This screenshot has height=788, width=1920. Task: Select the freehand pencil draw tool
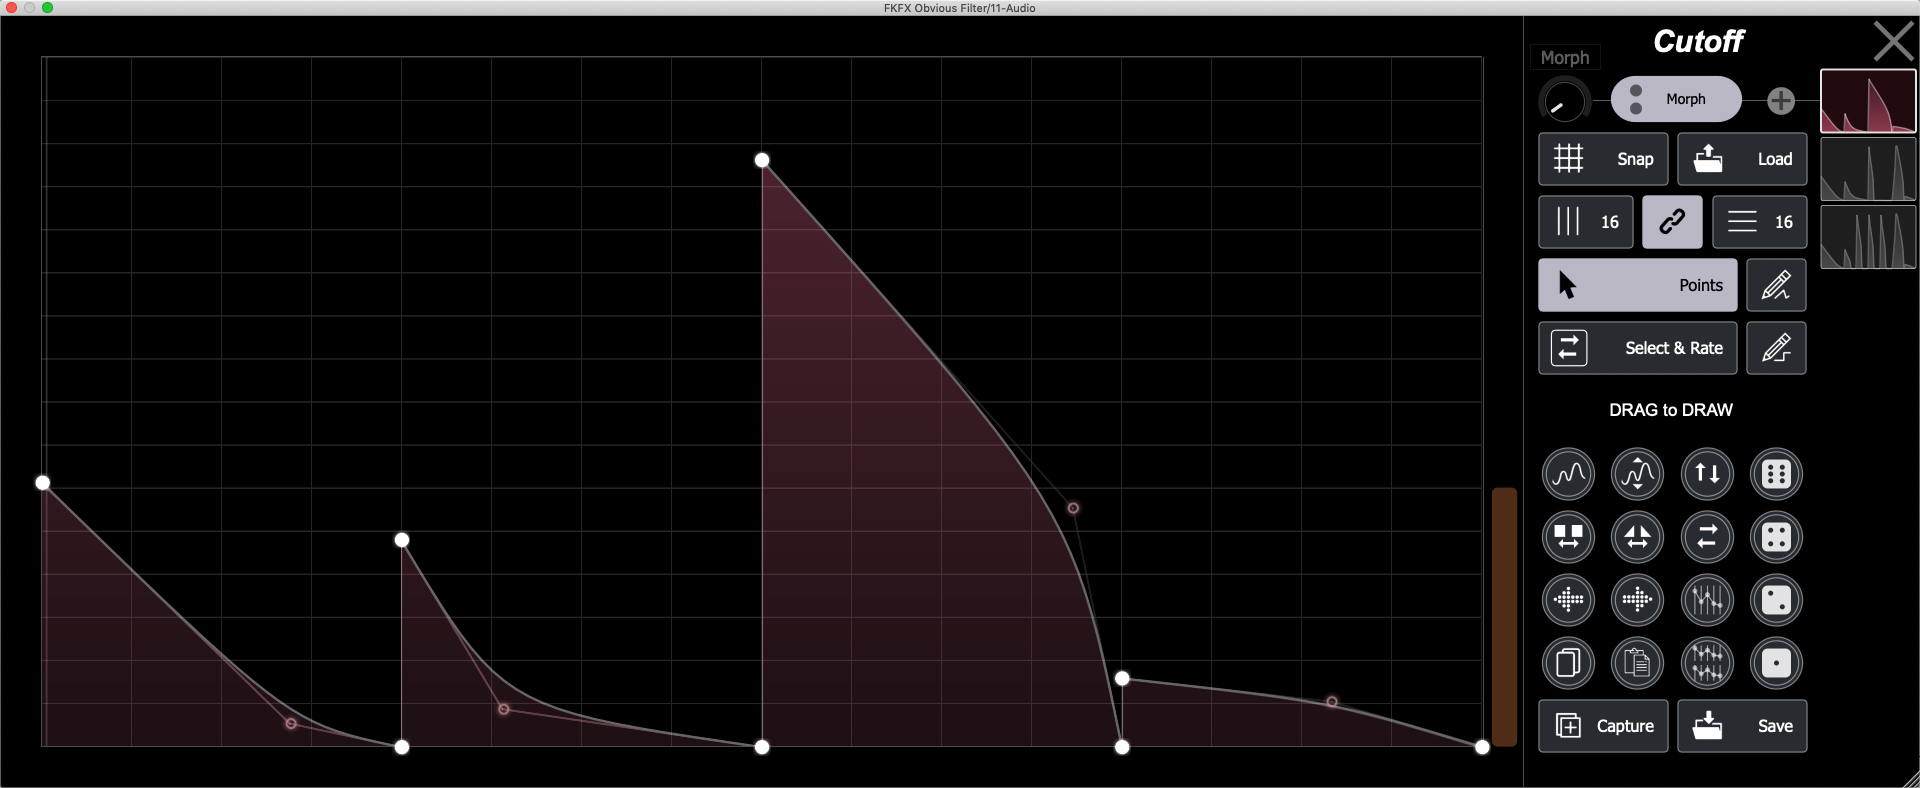point(1776,285)
